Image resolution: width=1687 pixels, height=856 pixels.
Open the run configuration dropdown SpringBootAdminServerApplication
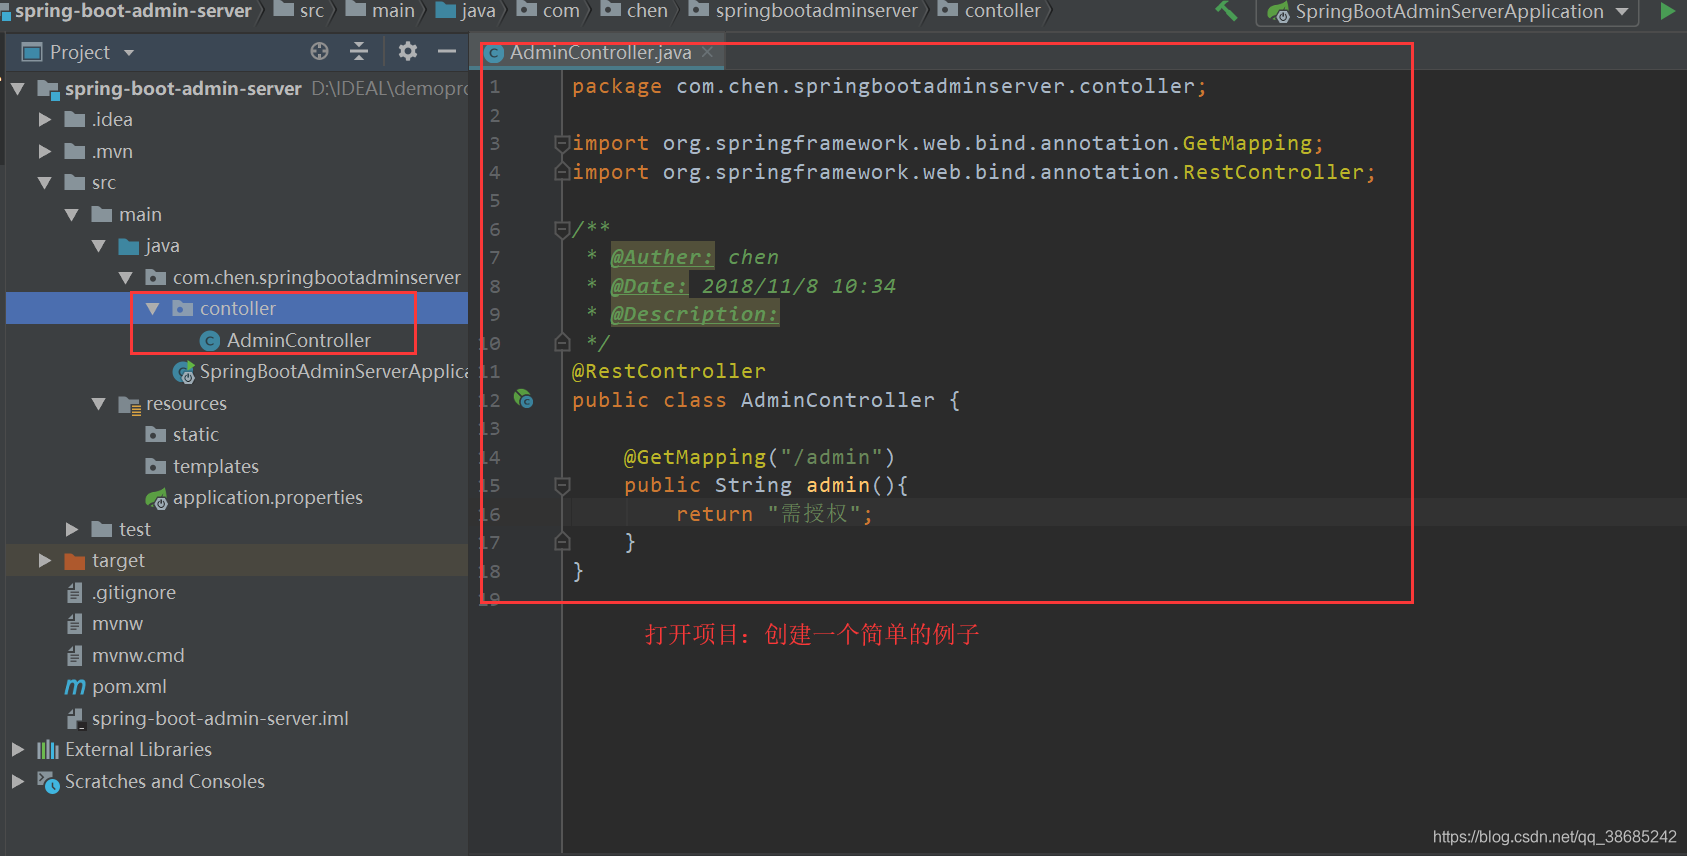pos(1448,12)
